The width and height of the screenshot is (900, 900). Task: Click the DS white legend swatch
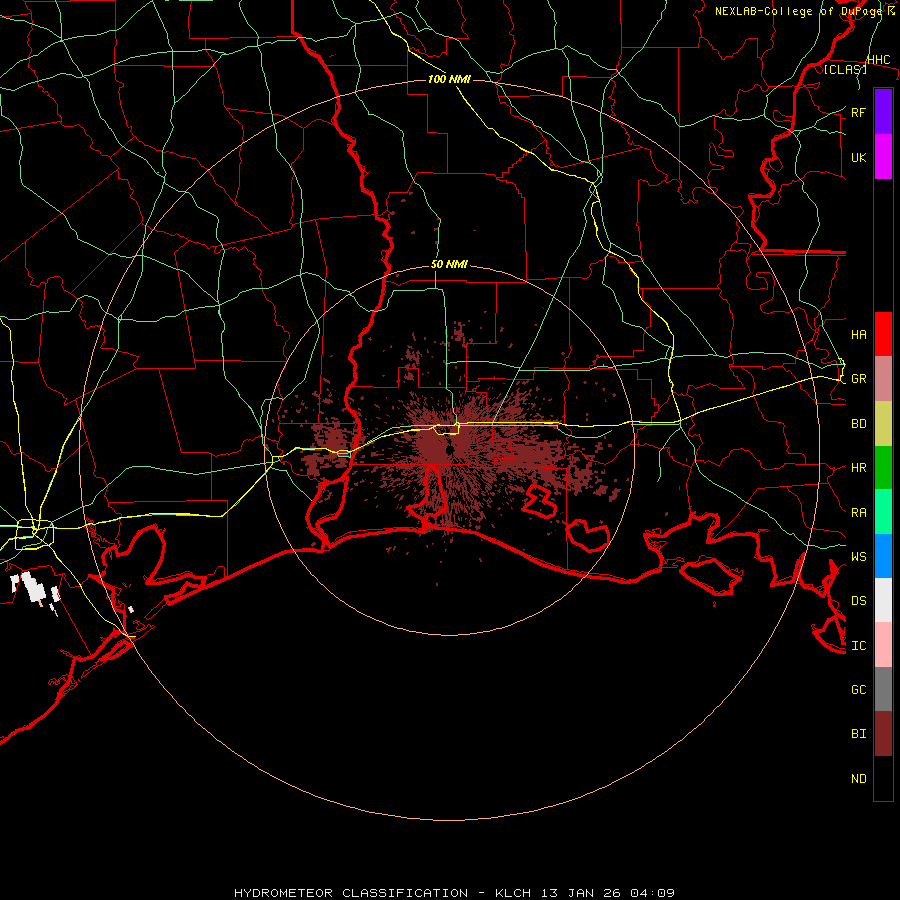[883, 600]
